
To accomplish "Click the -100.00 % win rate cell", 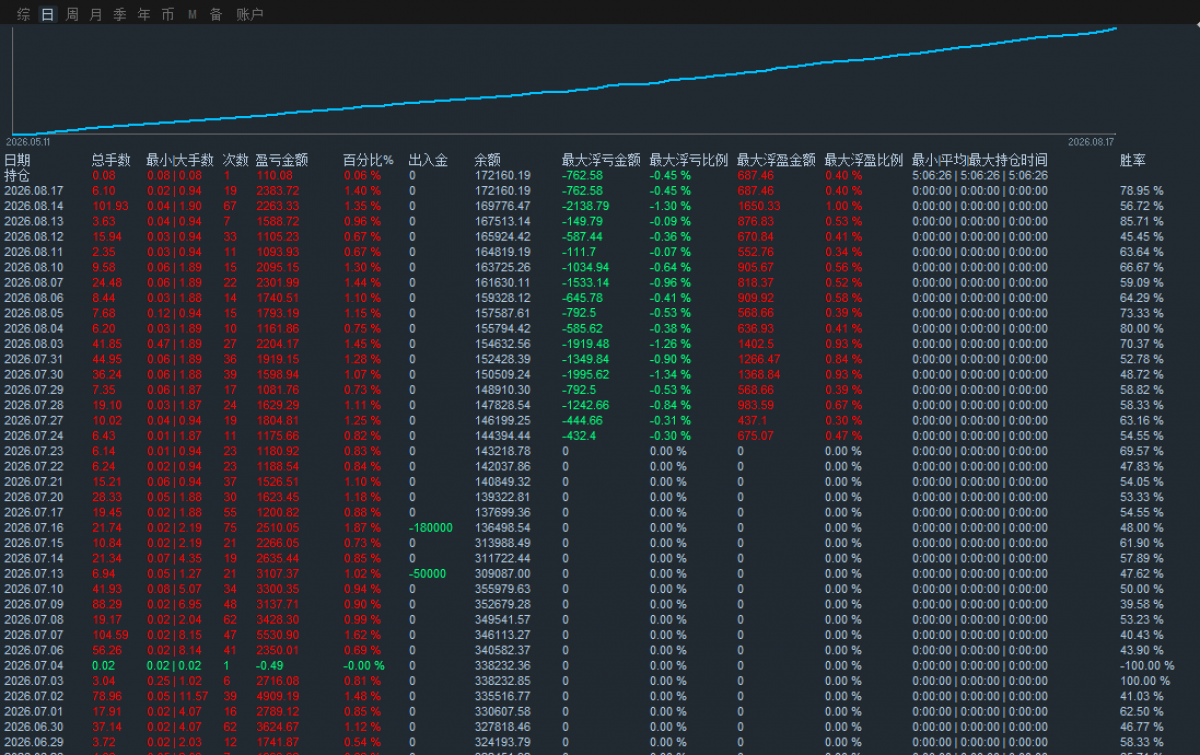I will 1147,666.
